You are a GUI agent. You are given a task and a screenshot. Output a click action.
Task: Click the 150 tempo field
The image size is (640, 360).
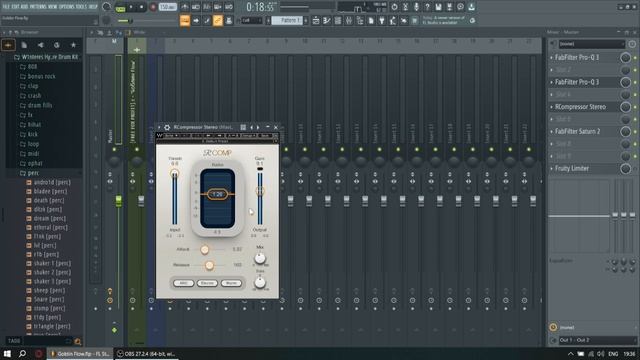(167, 7)
